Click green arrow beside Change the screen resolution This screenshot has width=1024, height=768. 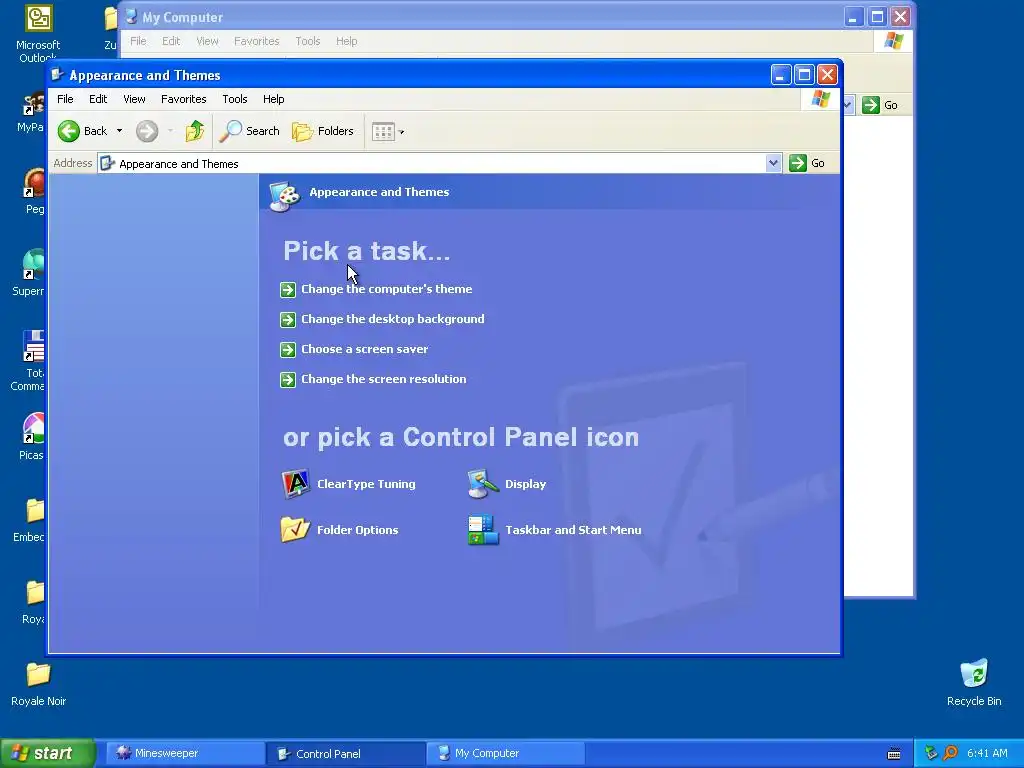point(288,379)
